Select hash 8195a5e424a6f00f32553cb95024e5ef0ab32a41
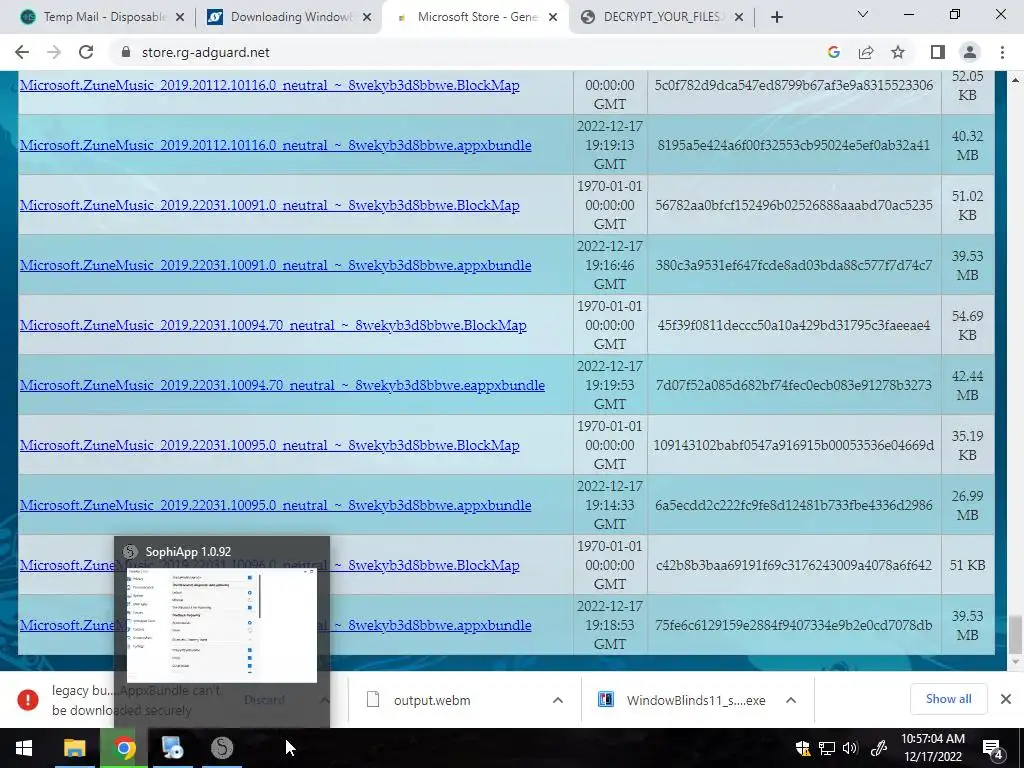The width and height of the screenshot is (1024, 768). [x=793, y=145]
